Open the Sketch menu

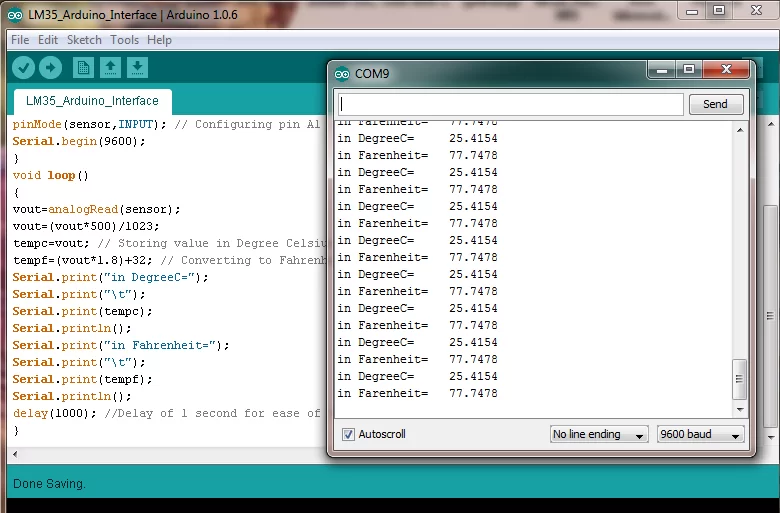(x=84, y=40)
